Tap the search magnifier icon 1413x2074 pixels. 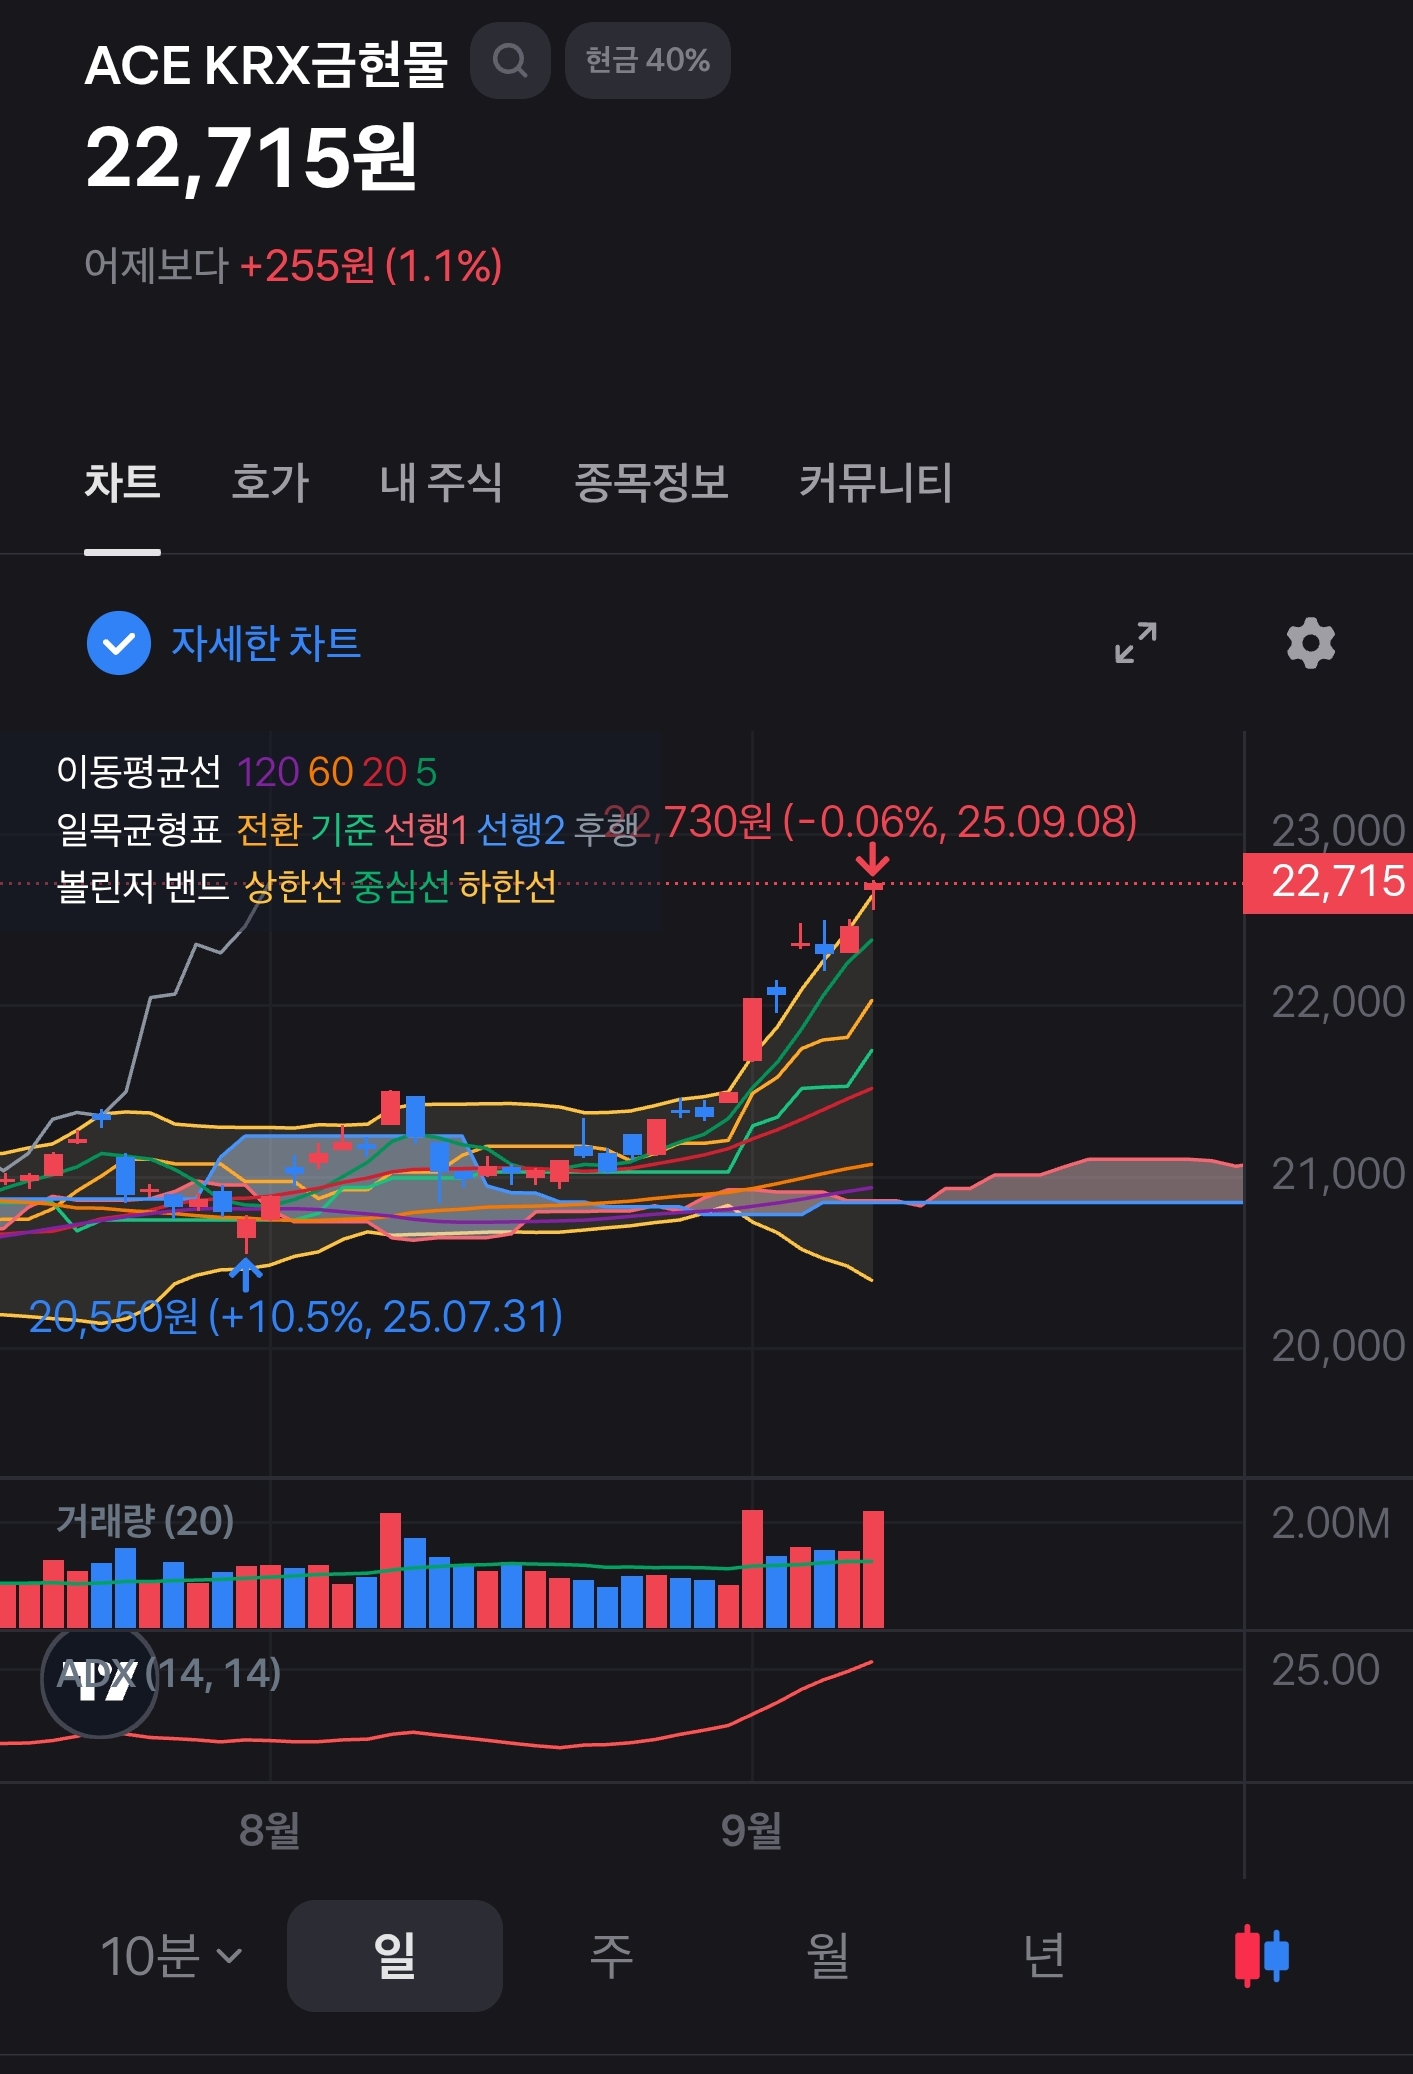click(510, 61)
